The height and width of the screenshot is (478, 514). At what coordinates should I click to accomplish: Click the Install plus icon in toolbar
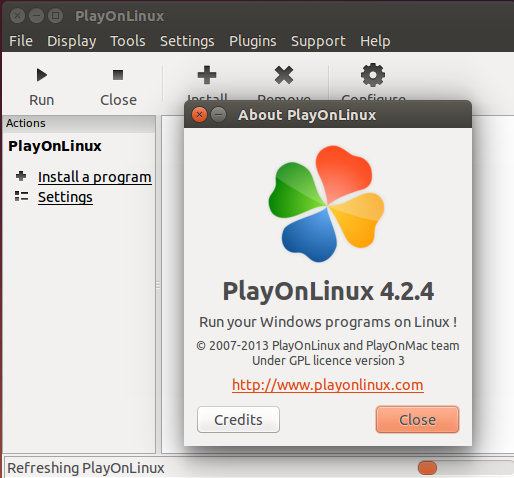tap(207, 75)
